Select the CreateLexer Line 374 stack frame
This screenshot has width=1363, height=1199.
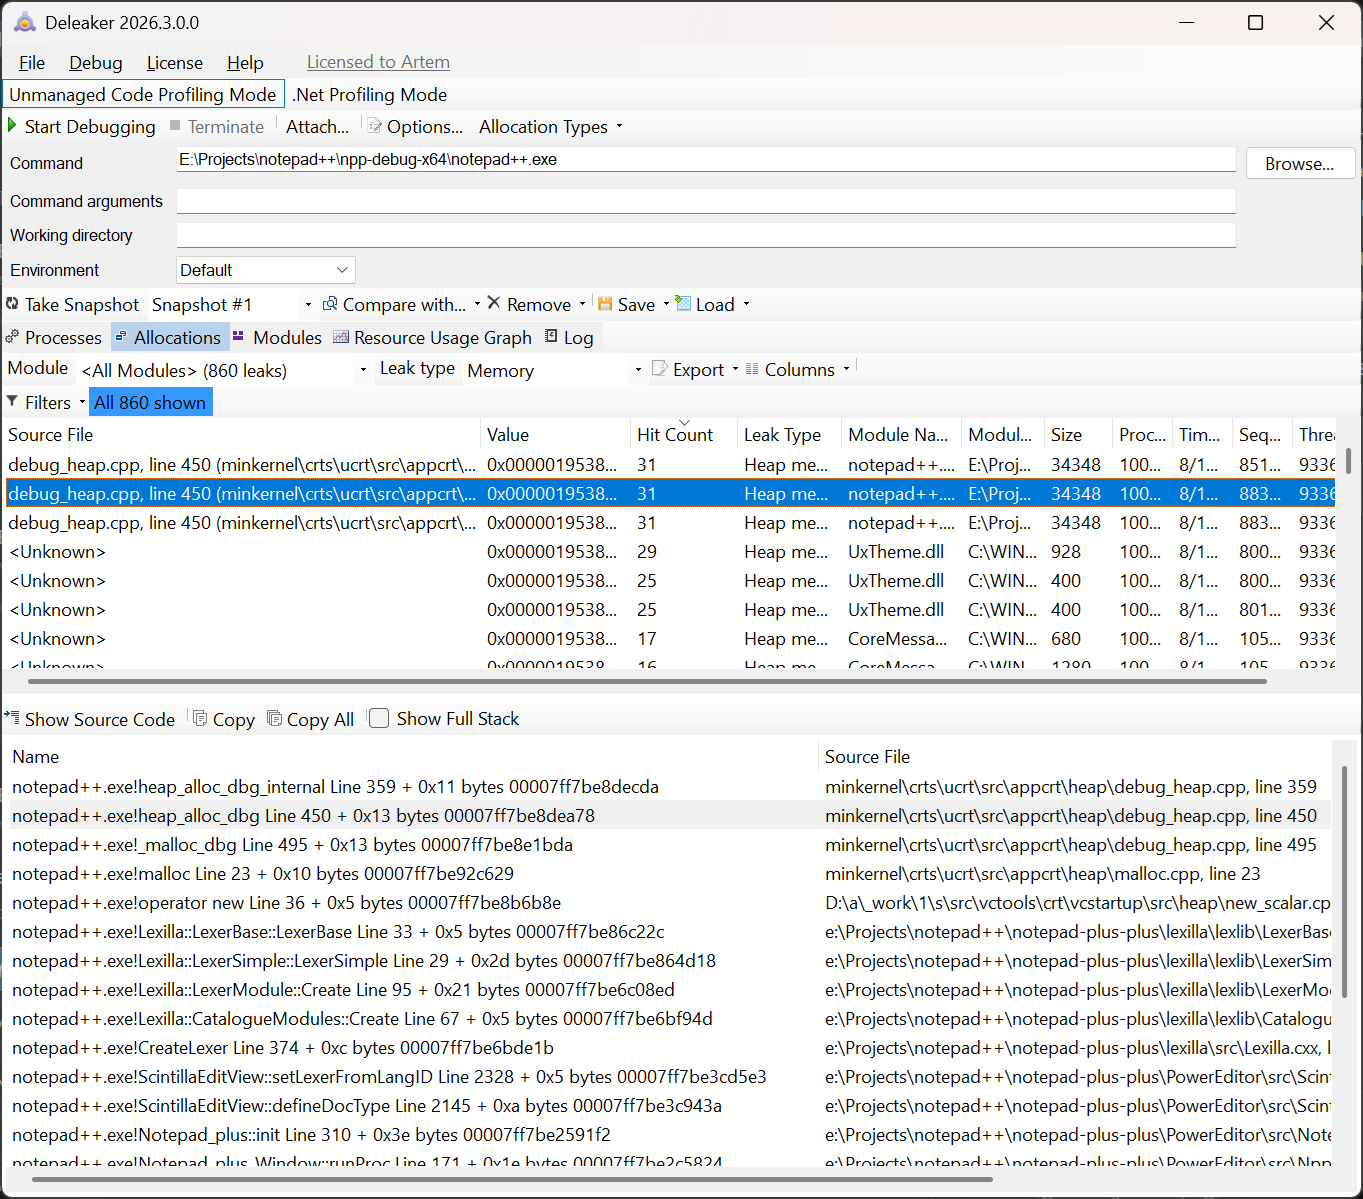[x=670, y=1048]
